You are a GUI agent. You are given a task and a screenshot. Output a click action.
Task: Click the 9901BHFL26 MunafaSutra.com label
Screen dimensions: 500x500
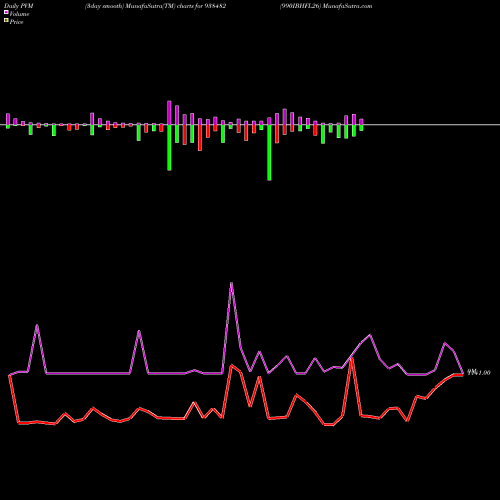pyautogui.click(x=326, y=6)
